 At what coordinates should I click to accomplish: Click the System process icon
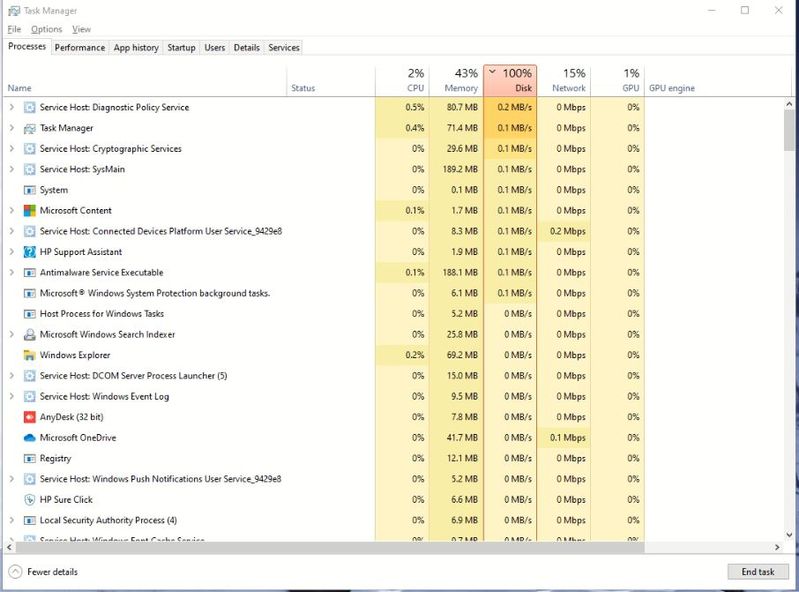[30, 190]
